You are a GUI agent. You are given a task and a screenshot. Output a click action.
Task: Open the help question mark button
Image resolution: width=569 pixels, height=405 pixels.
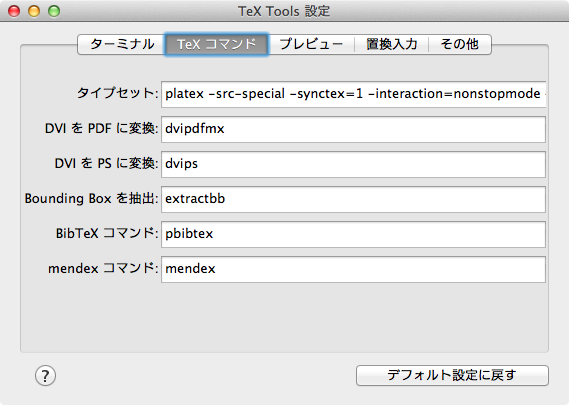(x=45, y=376)
